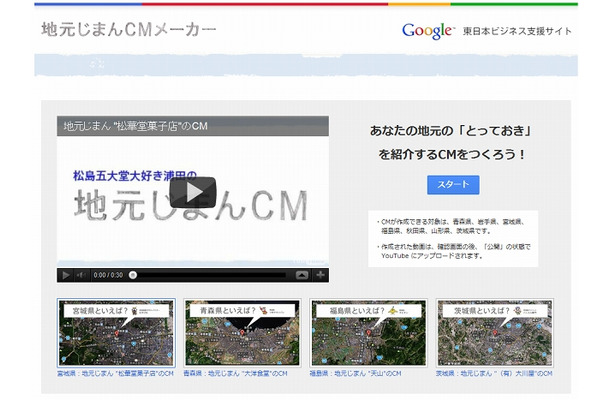Mute the video using the speaker icon
This screenshot has width=610, height=400.
[x=81, y=275]
